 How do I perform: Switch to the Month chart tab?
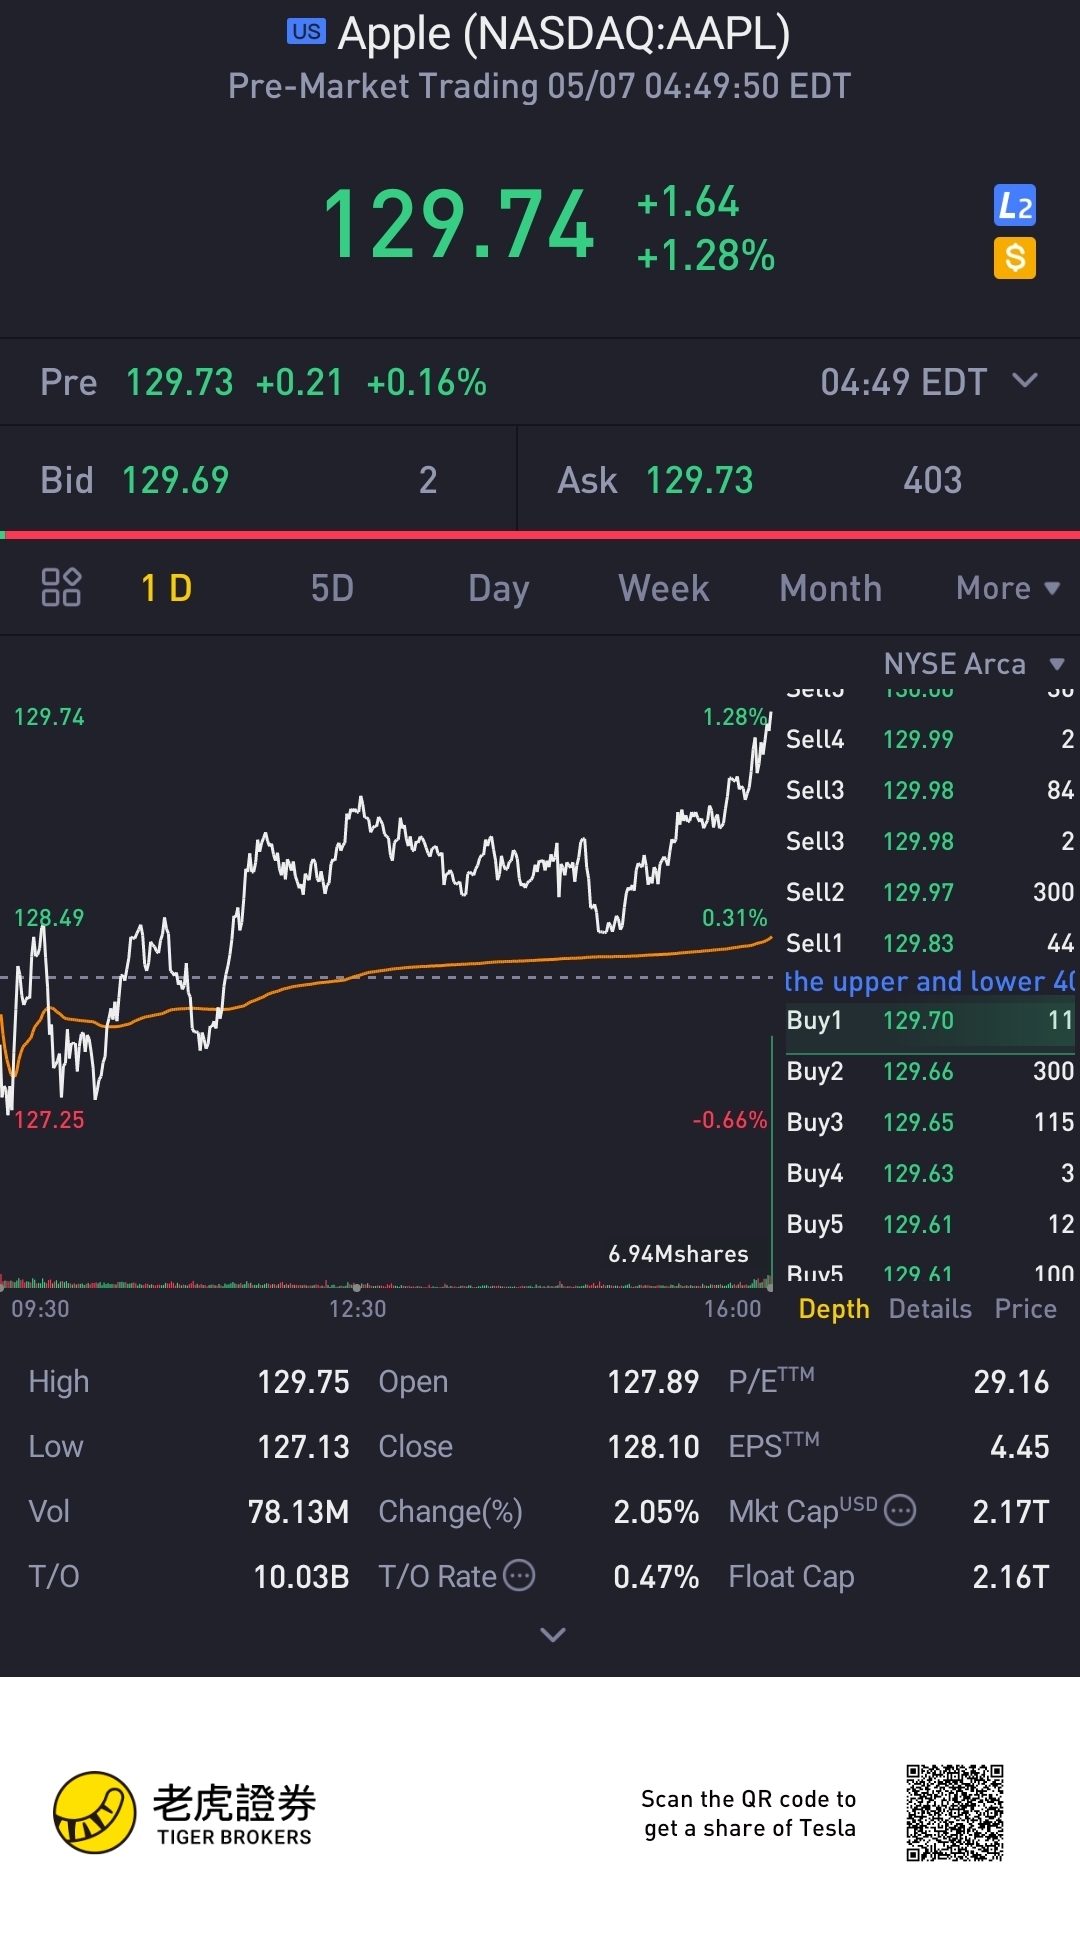coord(831,588)
